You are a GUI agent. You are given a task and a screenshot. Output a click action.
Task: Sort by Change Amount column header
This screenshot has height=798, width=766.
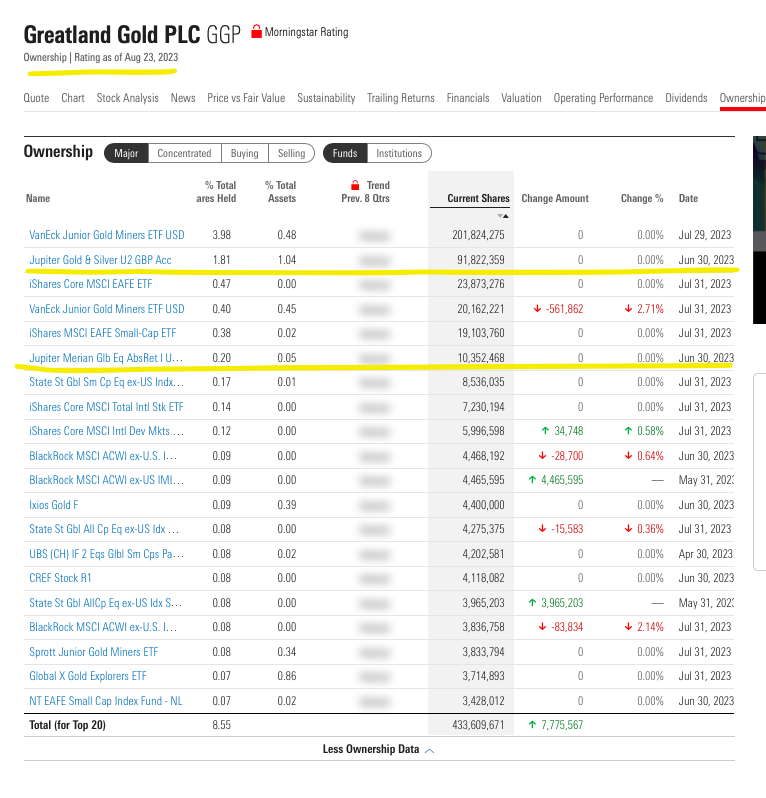pyautogui.click(x=555, y=198)
